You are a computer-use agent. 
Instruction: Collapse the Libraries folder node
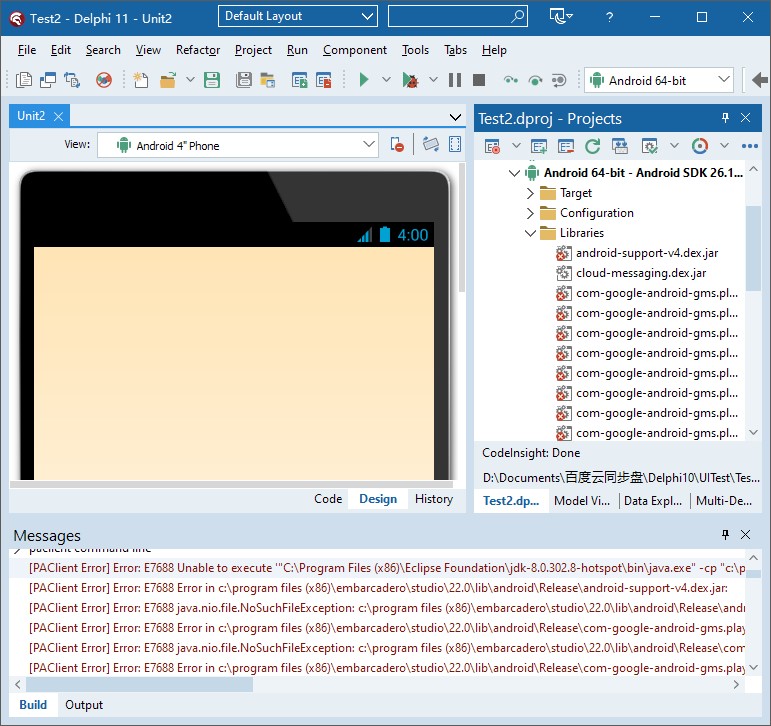point(530,233)
